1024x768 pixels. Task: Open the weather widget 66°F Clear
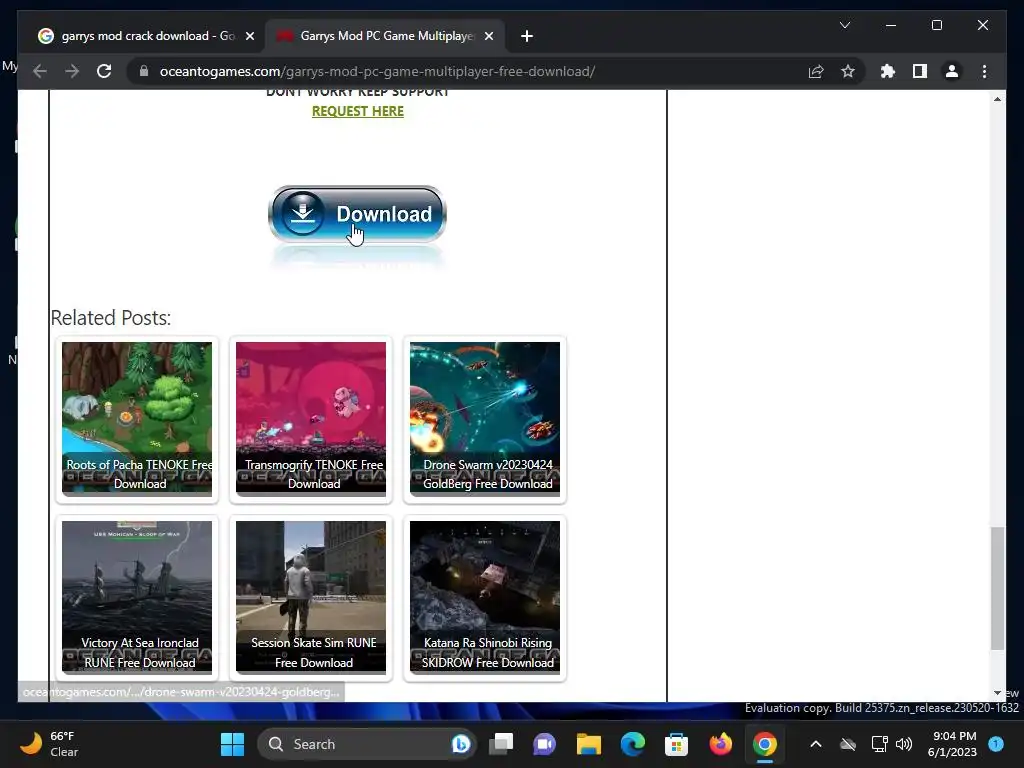tap(48, 744)
